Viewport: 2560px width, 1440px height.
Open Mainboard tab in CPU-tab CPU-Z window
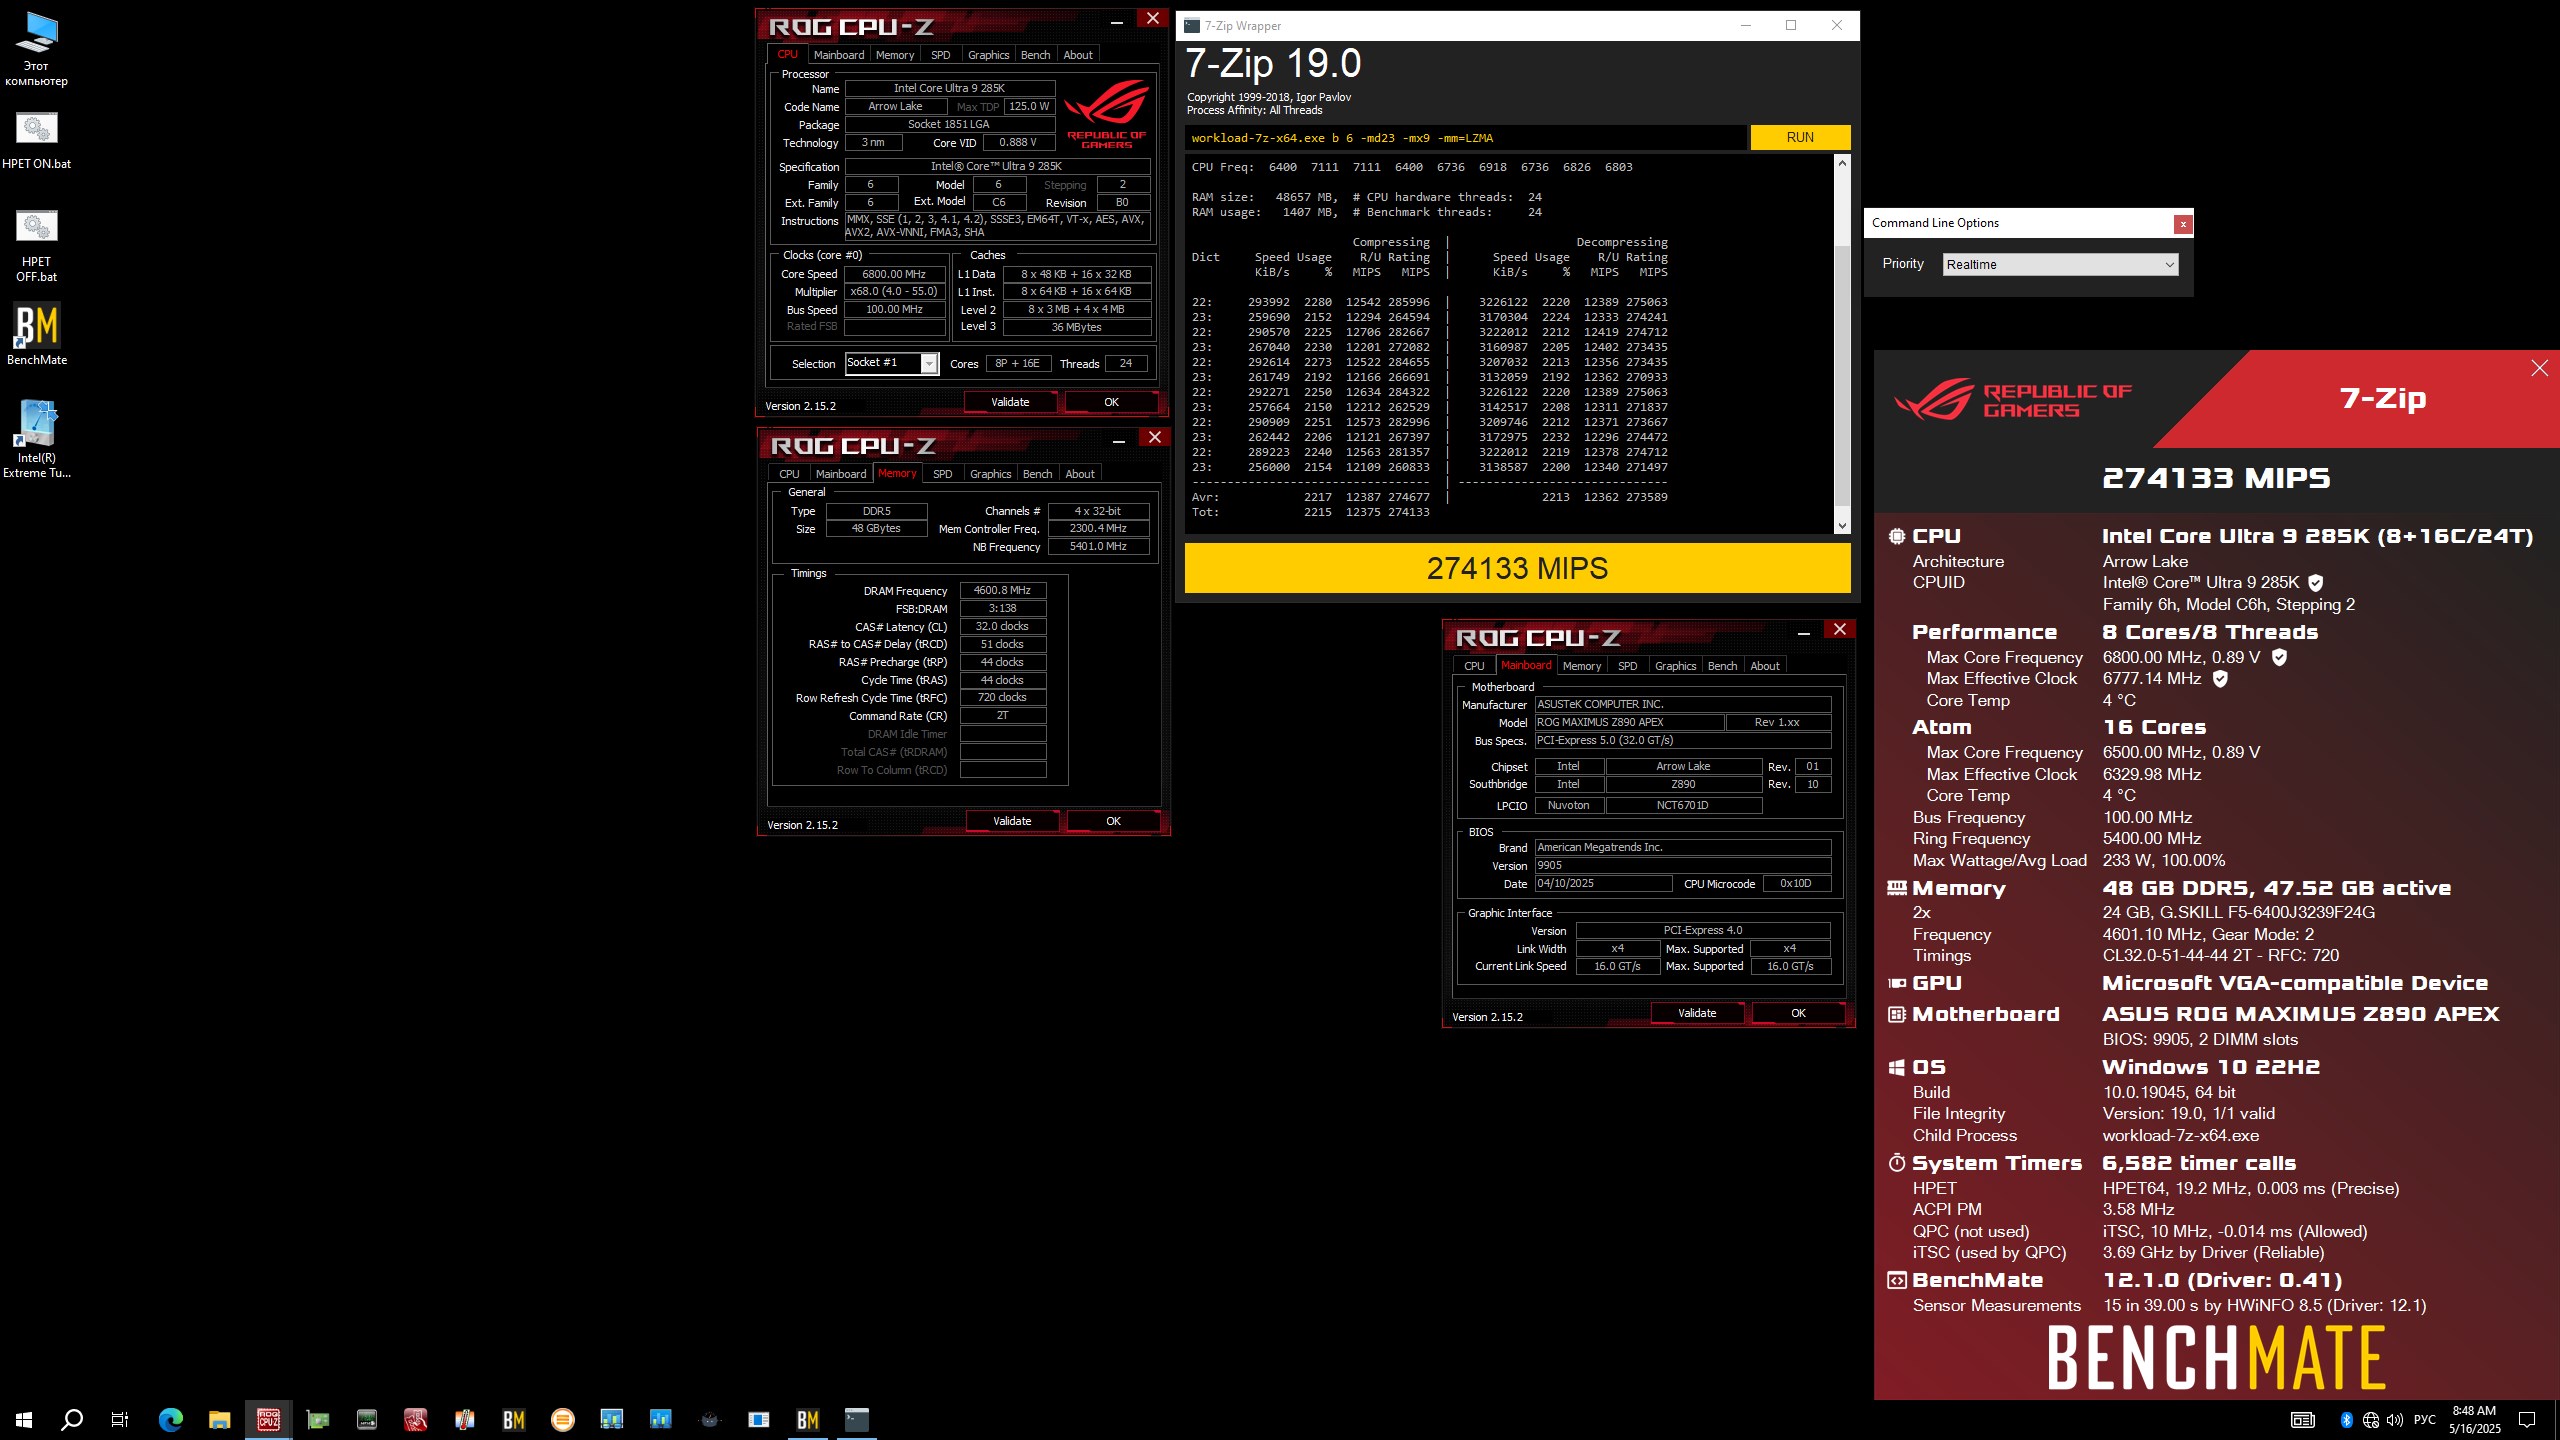[838, 55]
